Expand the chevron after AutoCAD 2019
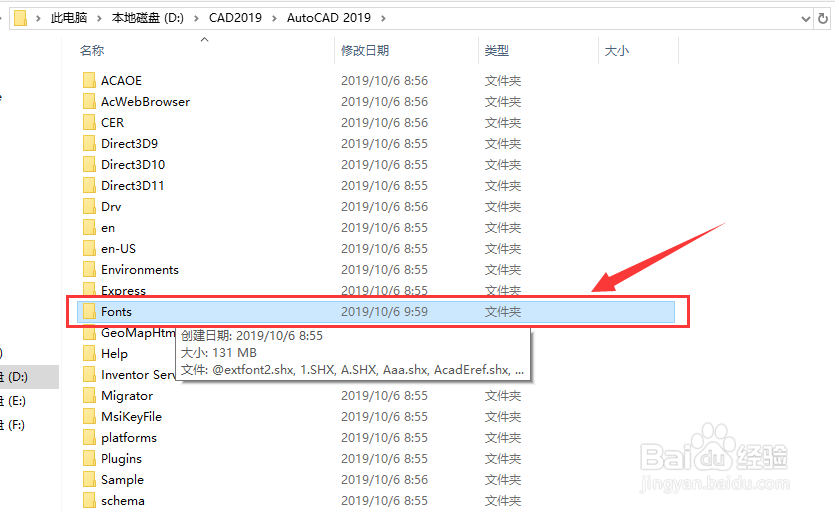 [383, 18]
